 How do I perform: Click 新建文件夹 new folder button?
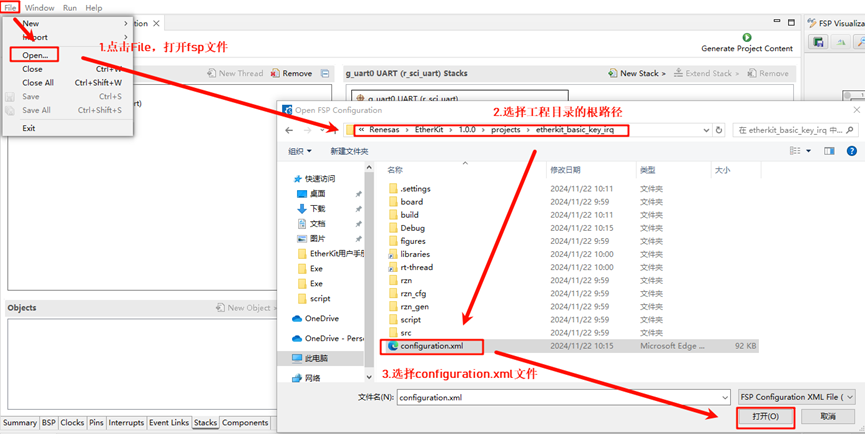[x=349, y=151]
